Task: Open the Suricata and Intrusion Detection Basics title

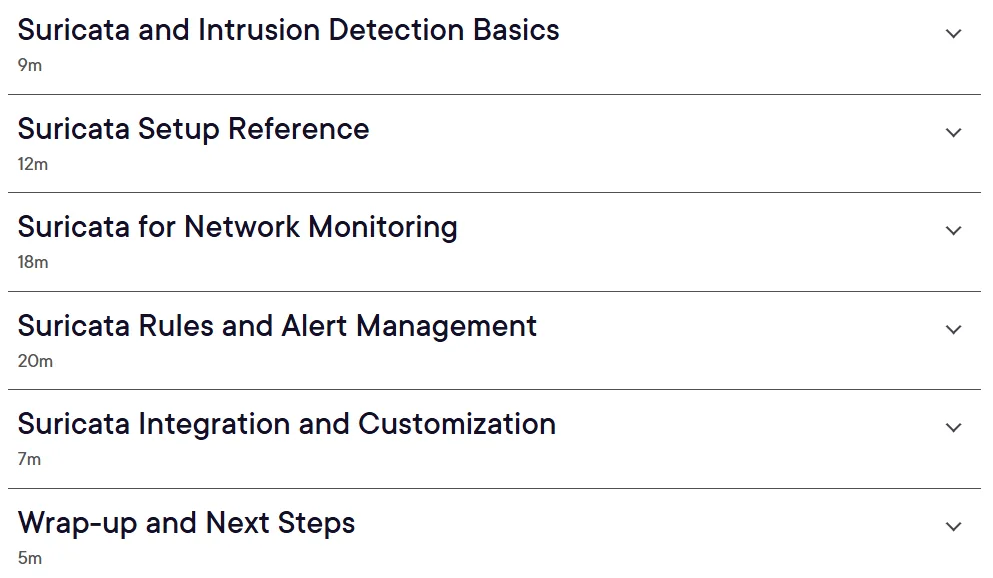Action: coord(288,30)
